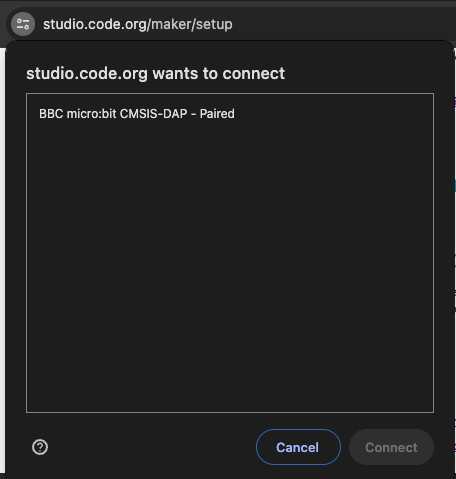Click 'studio.code.org' in the dialog title
Image resolution: width=456 pixels, height=479 pixels.
click(87, 74)
